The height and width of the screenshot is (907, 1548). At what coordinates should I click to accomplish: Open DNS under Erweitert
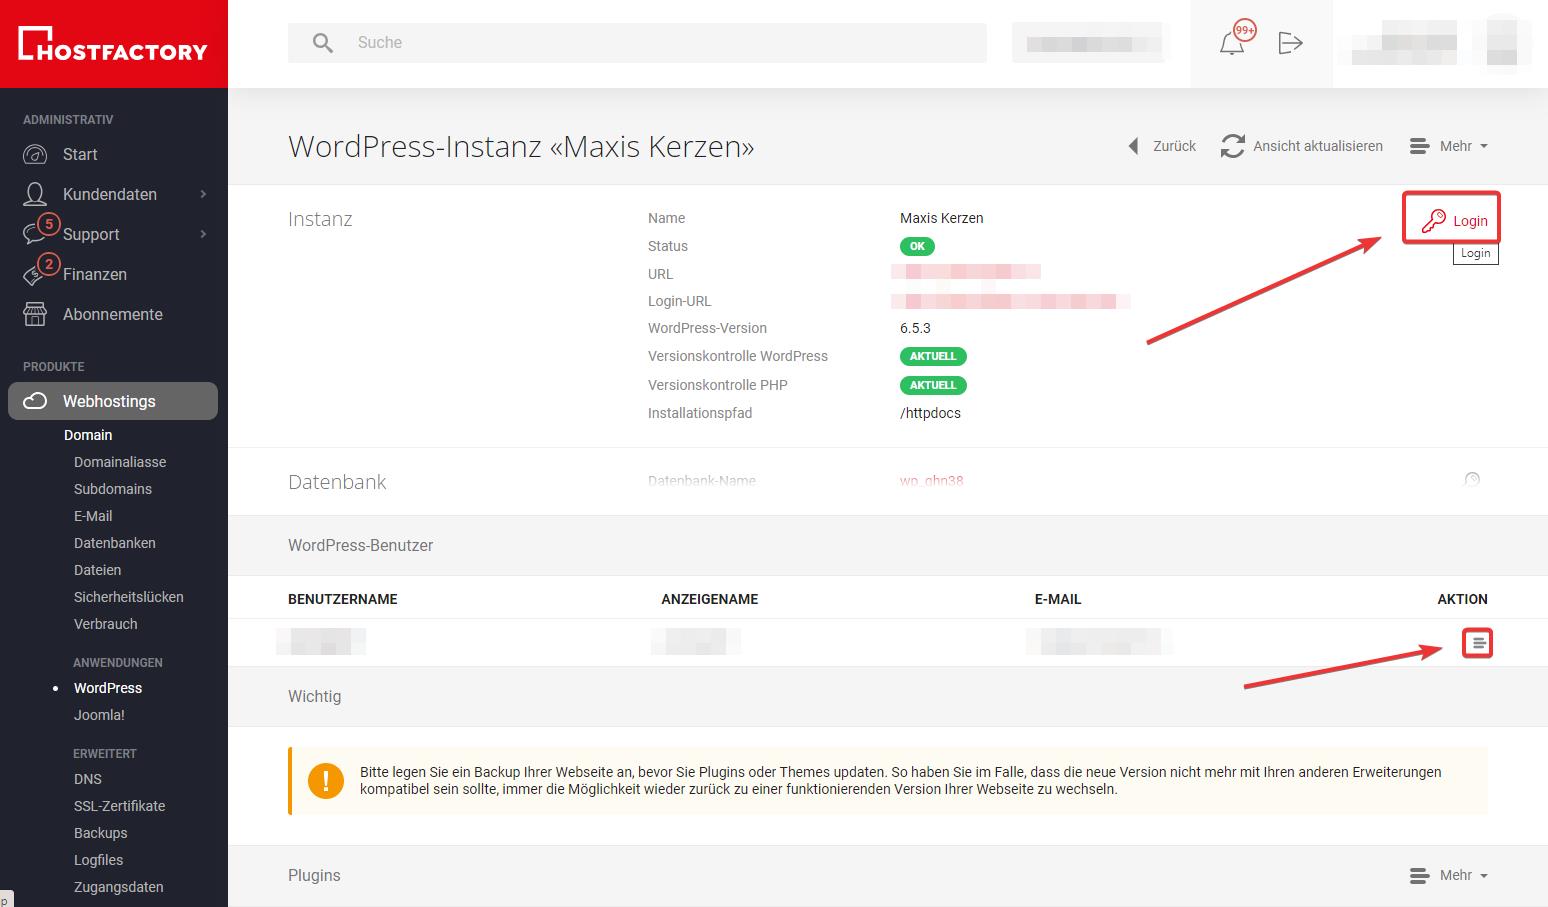[x=88, y=779]
